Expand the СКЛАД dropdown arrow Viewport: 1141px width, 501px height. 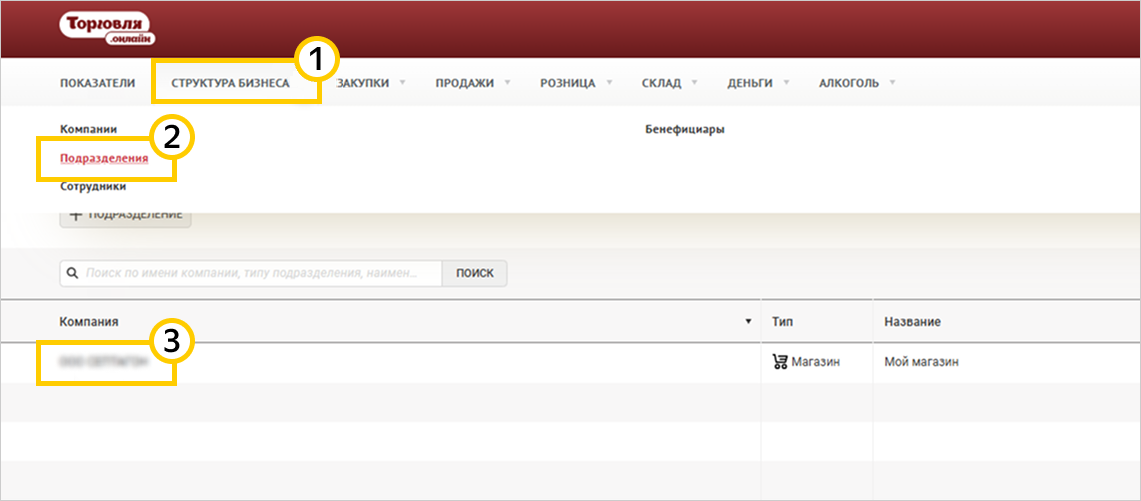point(695,82)
